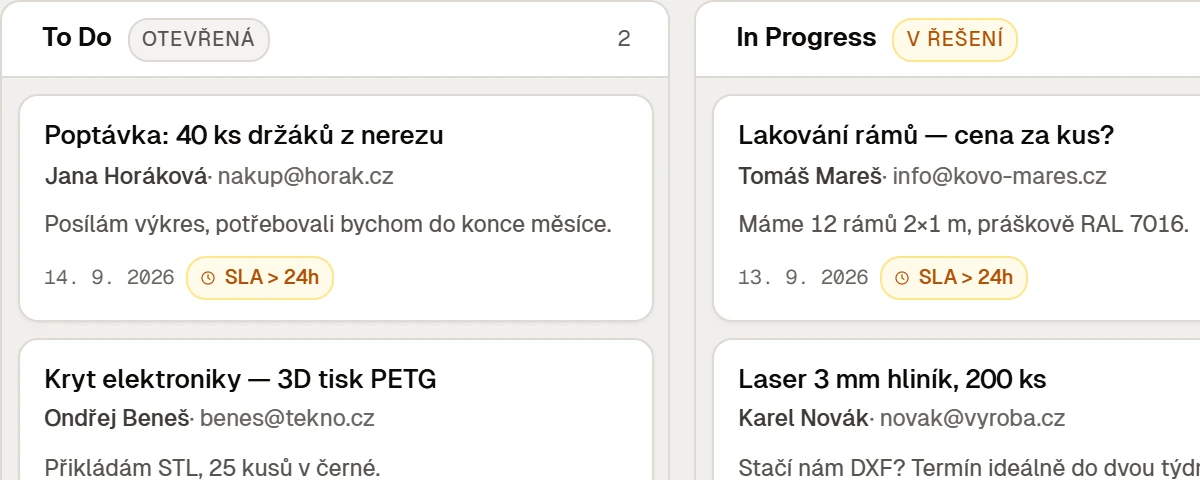Click email nakup@horak.cz
Image resolution: width=1200 pixels, height=480 pixels.
coord(305,177)
